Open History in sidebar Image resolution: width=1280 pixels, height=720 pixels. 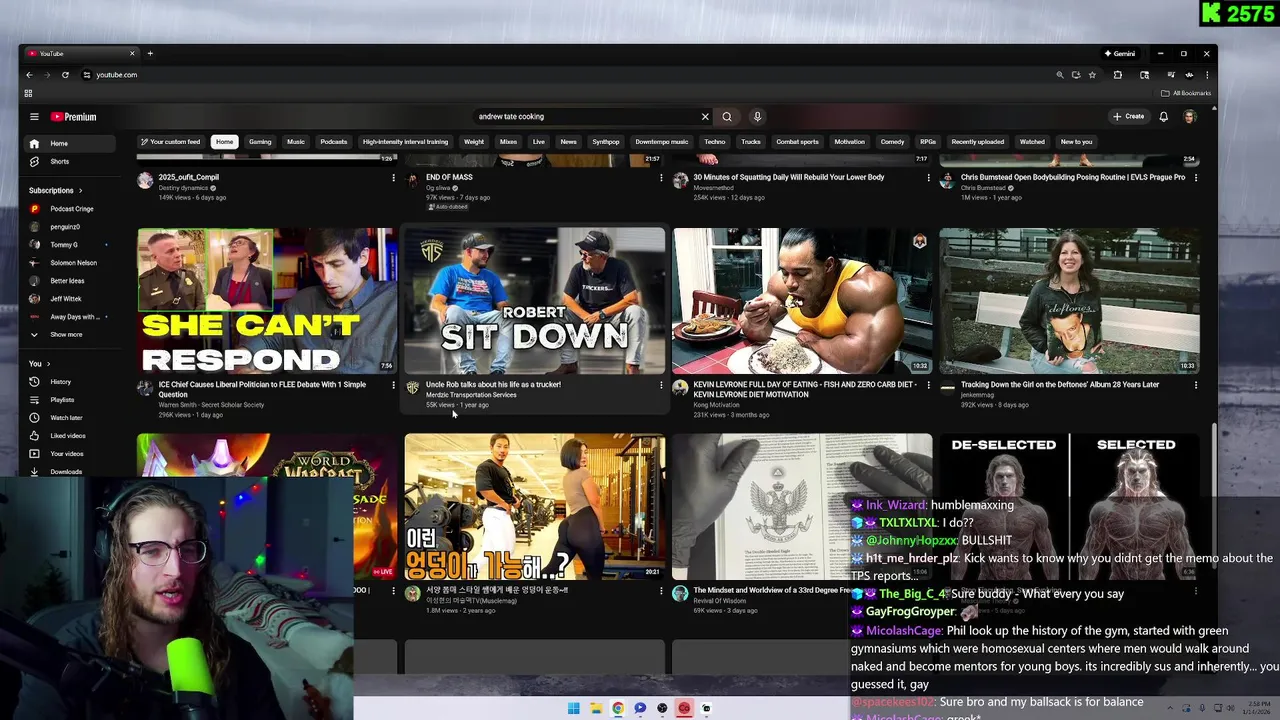68,382
